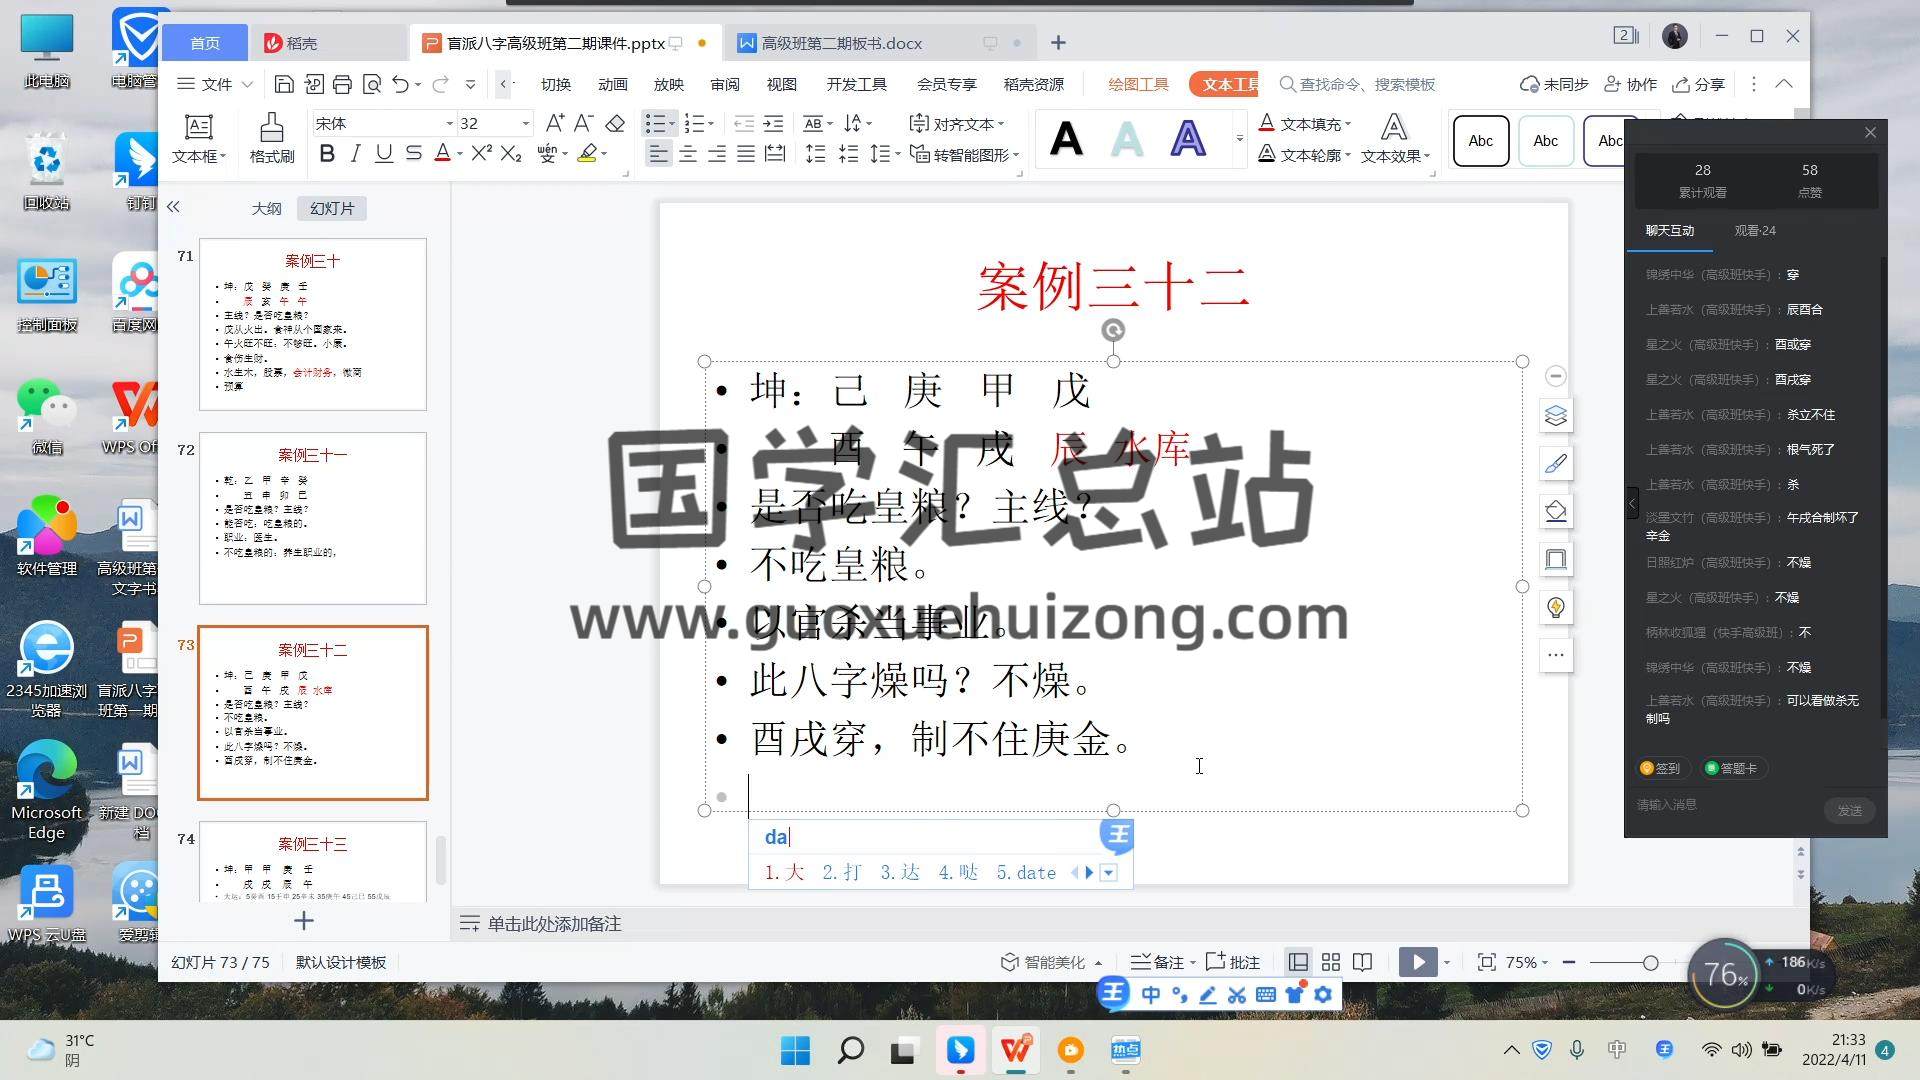Viewport: 1920px width, 1080px height.
Task: Click the Collaborate button
Action: [x=1630, y=84]
